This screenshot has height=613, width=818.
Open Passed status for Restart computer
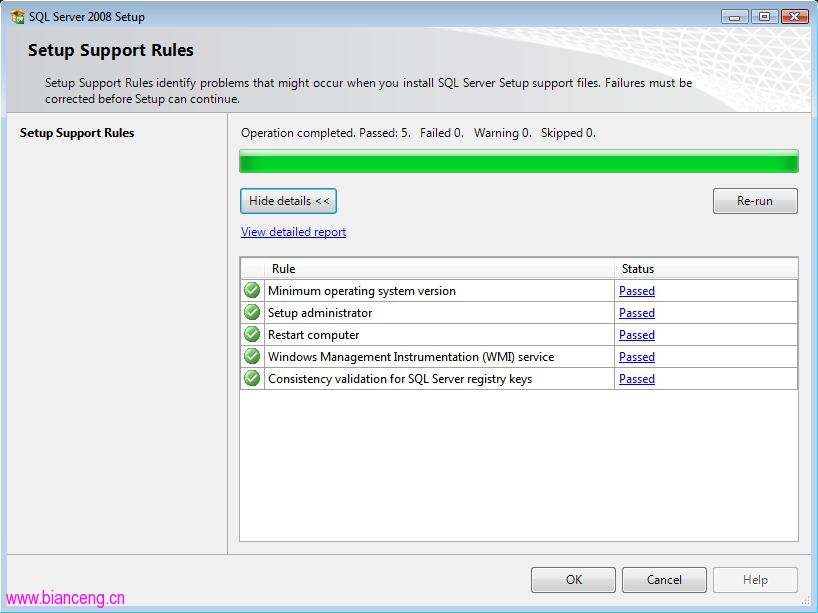point(636,334)
